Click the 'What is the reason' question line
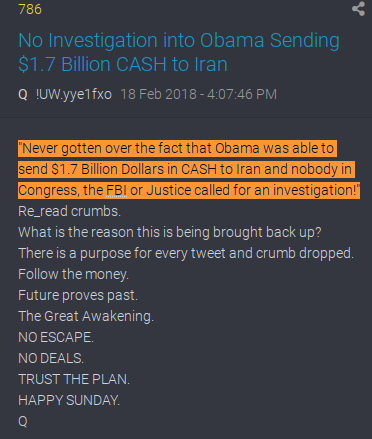372x439 pixels. tap(170, 232)
